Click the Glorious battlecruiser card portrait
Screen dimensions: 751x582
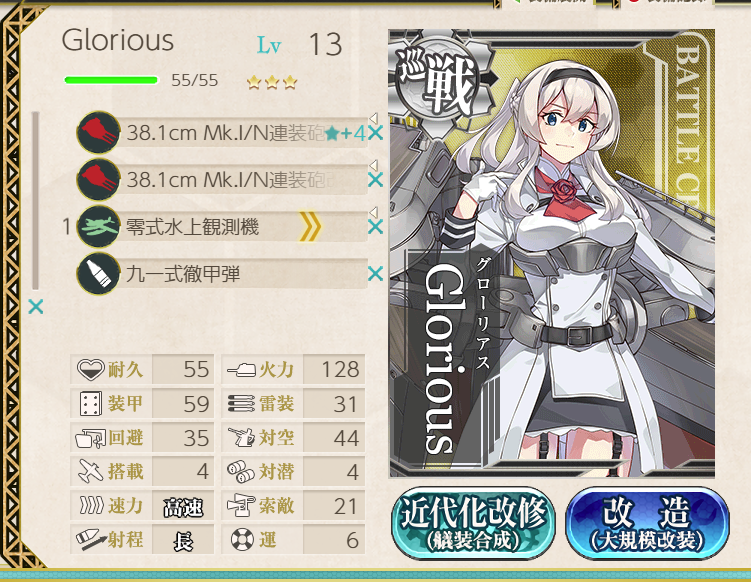pyautogui.click(x=552, y=253)
